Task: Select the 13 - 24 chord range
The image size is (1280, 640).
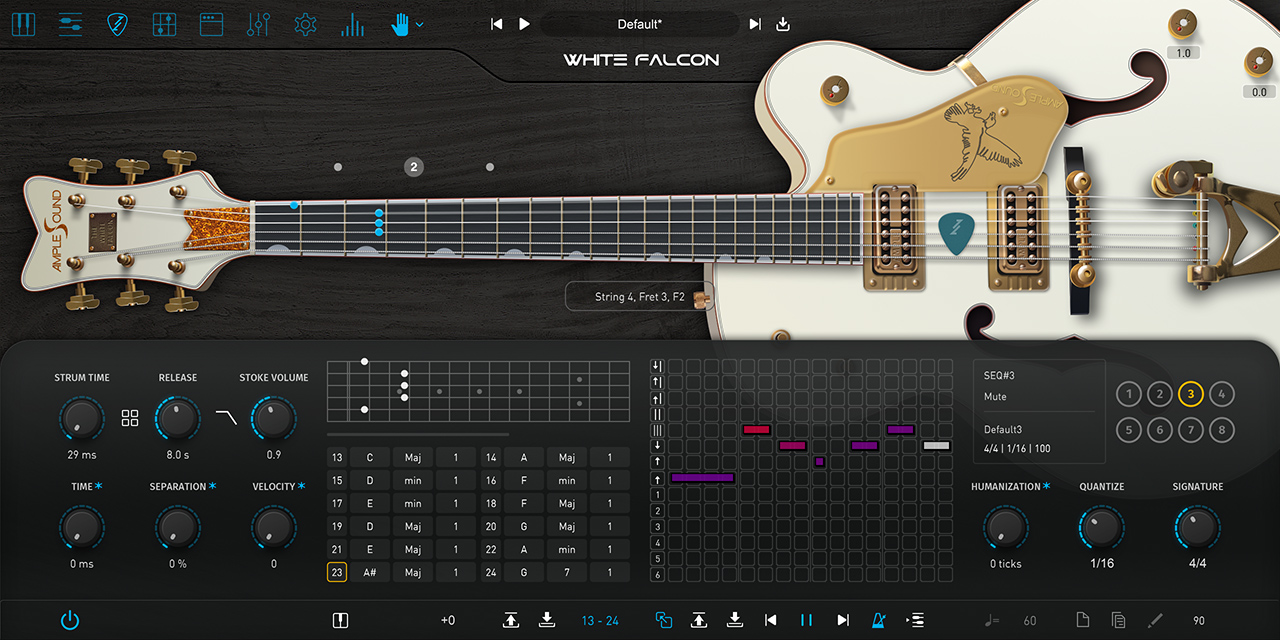Action: 599,621
